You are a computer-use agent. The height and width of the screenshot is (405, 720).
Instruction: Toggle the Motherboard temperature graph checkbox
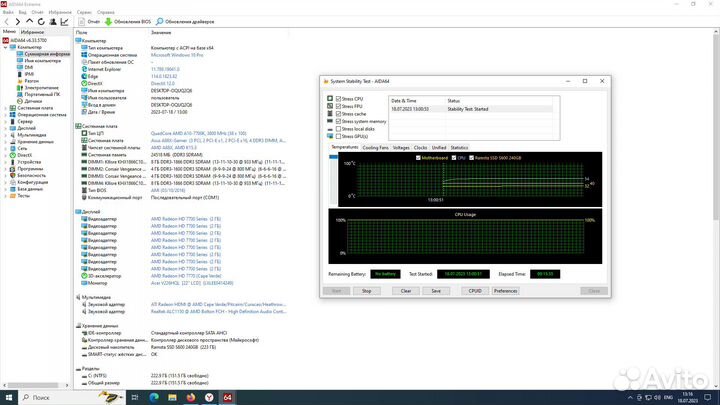[418, 158]
